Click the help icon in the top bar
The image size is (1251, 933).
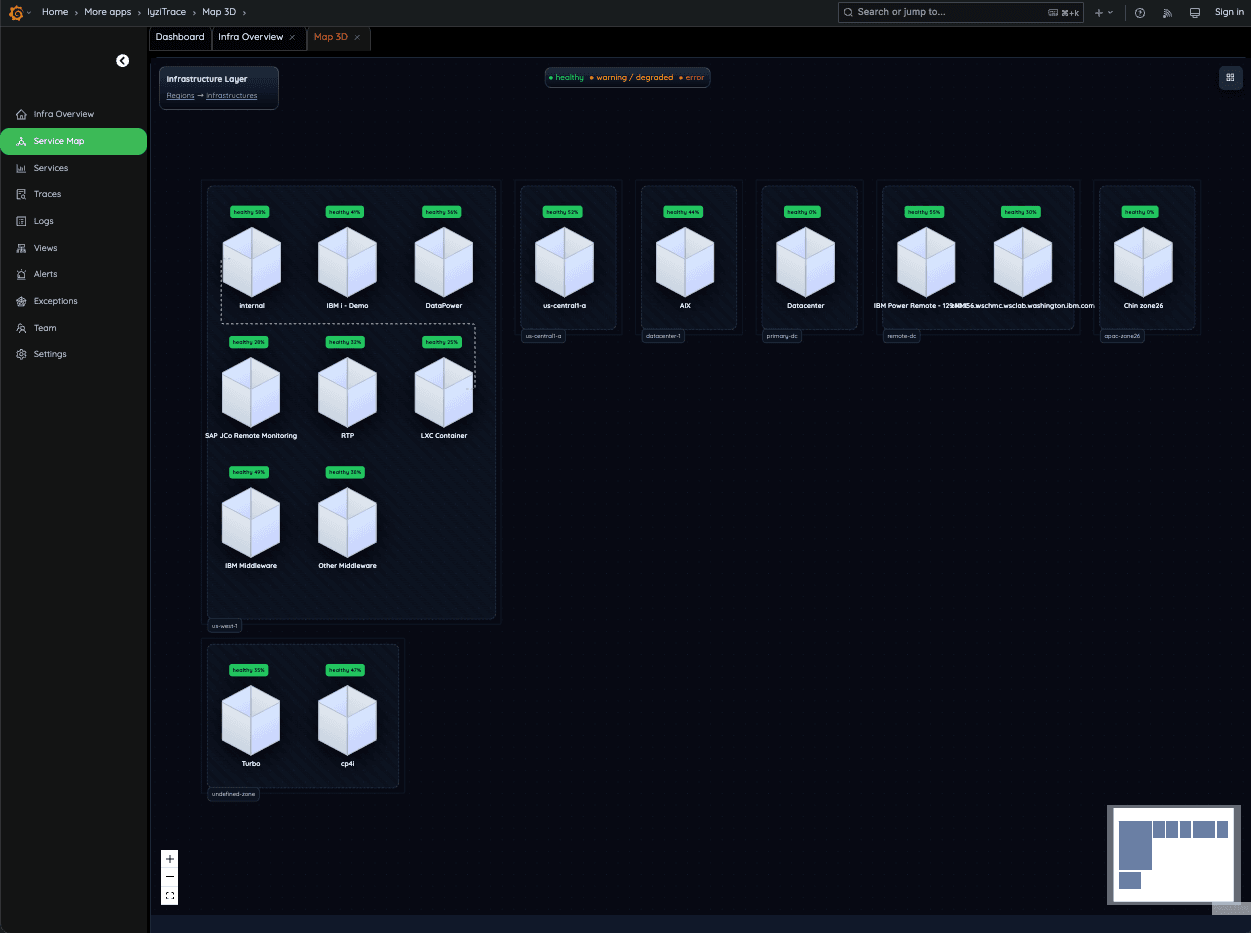pos(1139,12)
